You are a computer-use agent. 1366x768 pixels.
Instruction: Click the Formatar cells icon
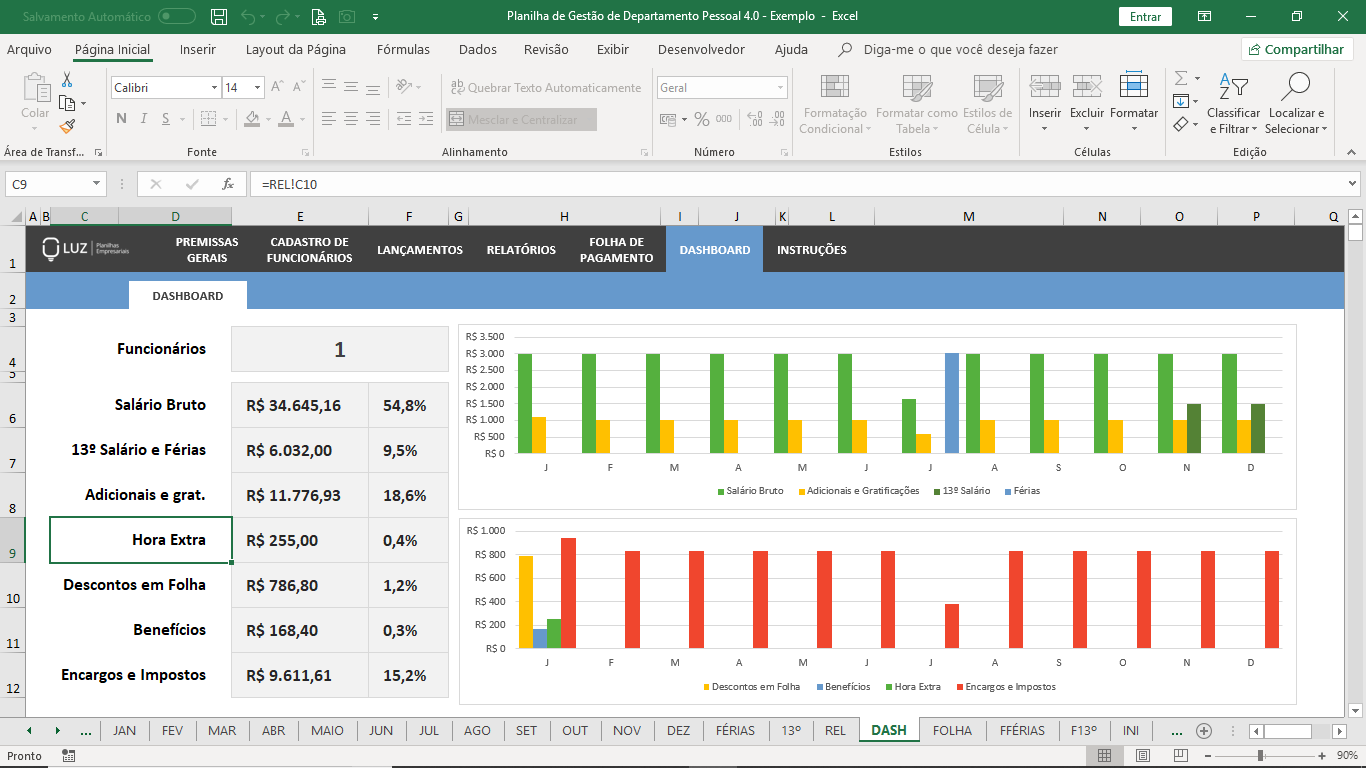tap(1134, 98)
